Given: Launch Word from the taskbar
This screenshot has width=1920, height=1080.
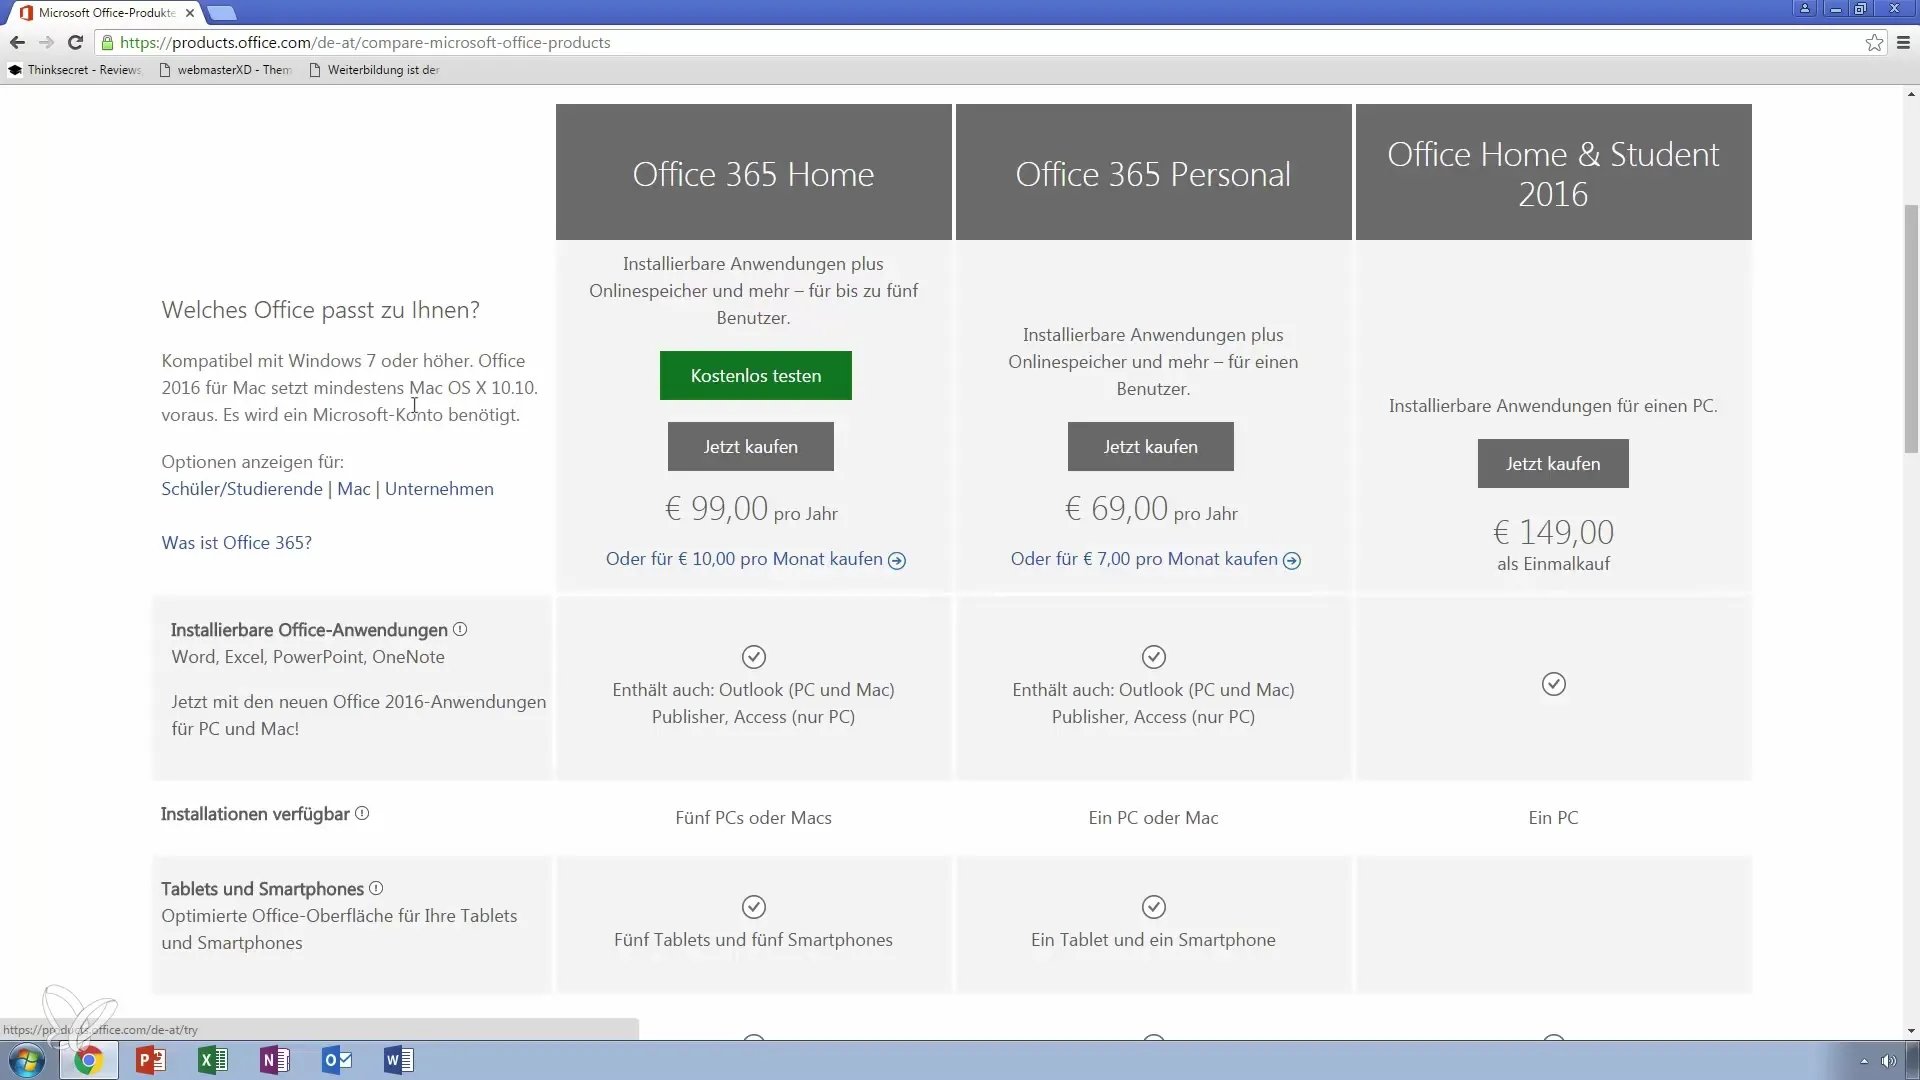Looking at the screenshot, I should point(398,1060).
